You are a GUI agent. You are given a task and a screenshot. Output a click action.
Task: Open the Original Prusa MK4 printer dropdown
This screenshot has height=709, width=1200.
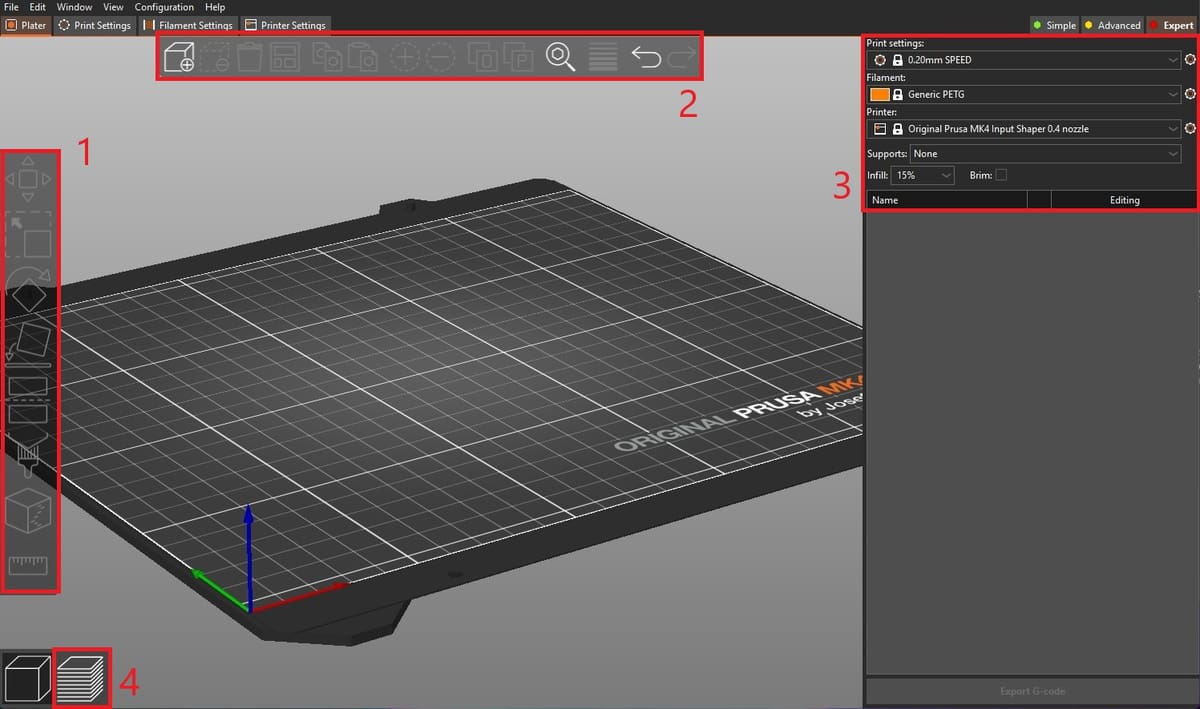tap(1024, 129)
